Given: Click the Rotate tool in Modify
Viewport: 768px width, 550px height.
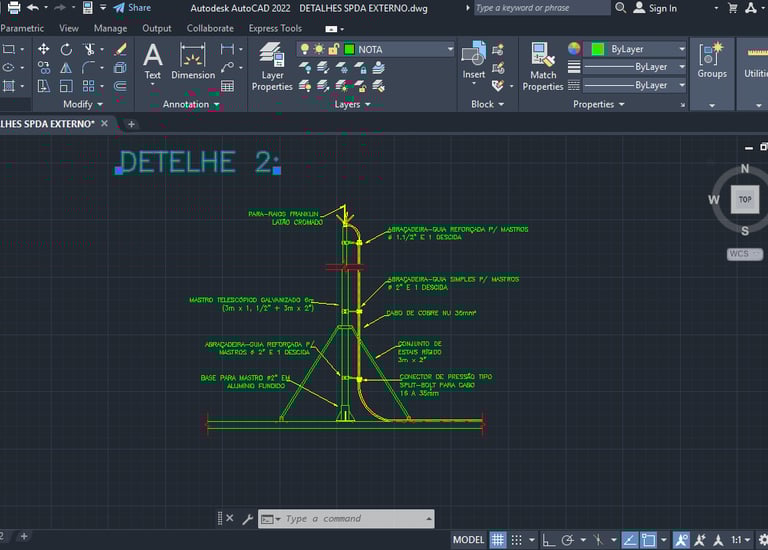Looking at the screenshot, I should (66, 49).
